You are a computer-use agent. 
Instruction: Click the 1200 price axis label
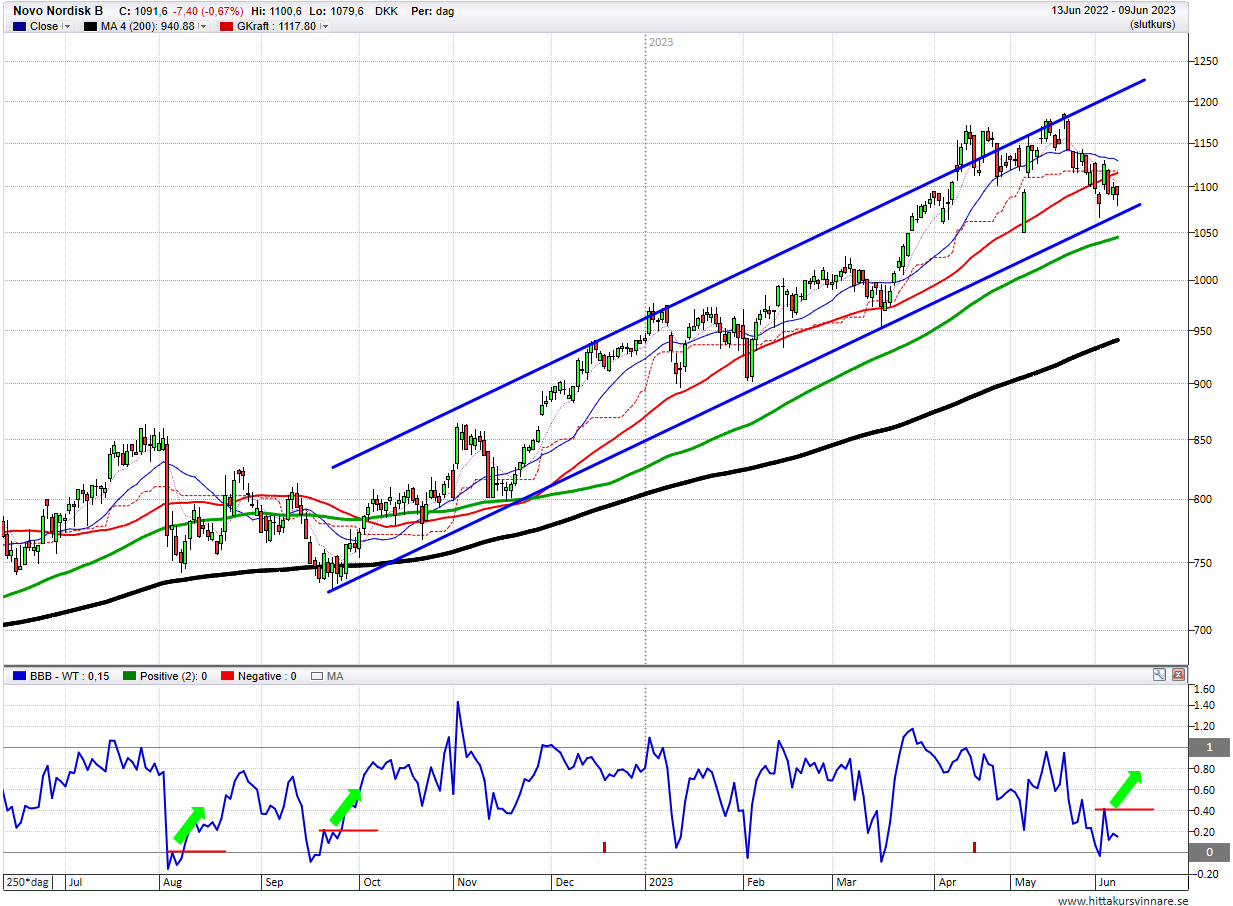1205,102
